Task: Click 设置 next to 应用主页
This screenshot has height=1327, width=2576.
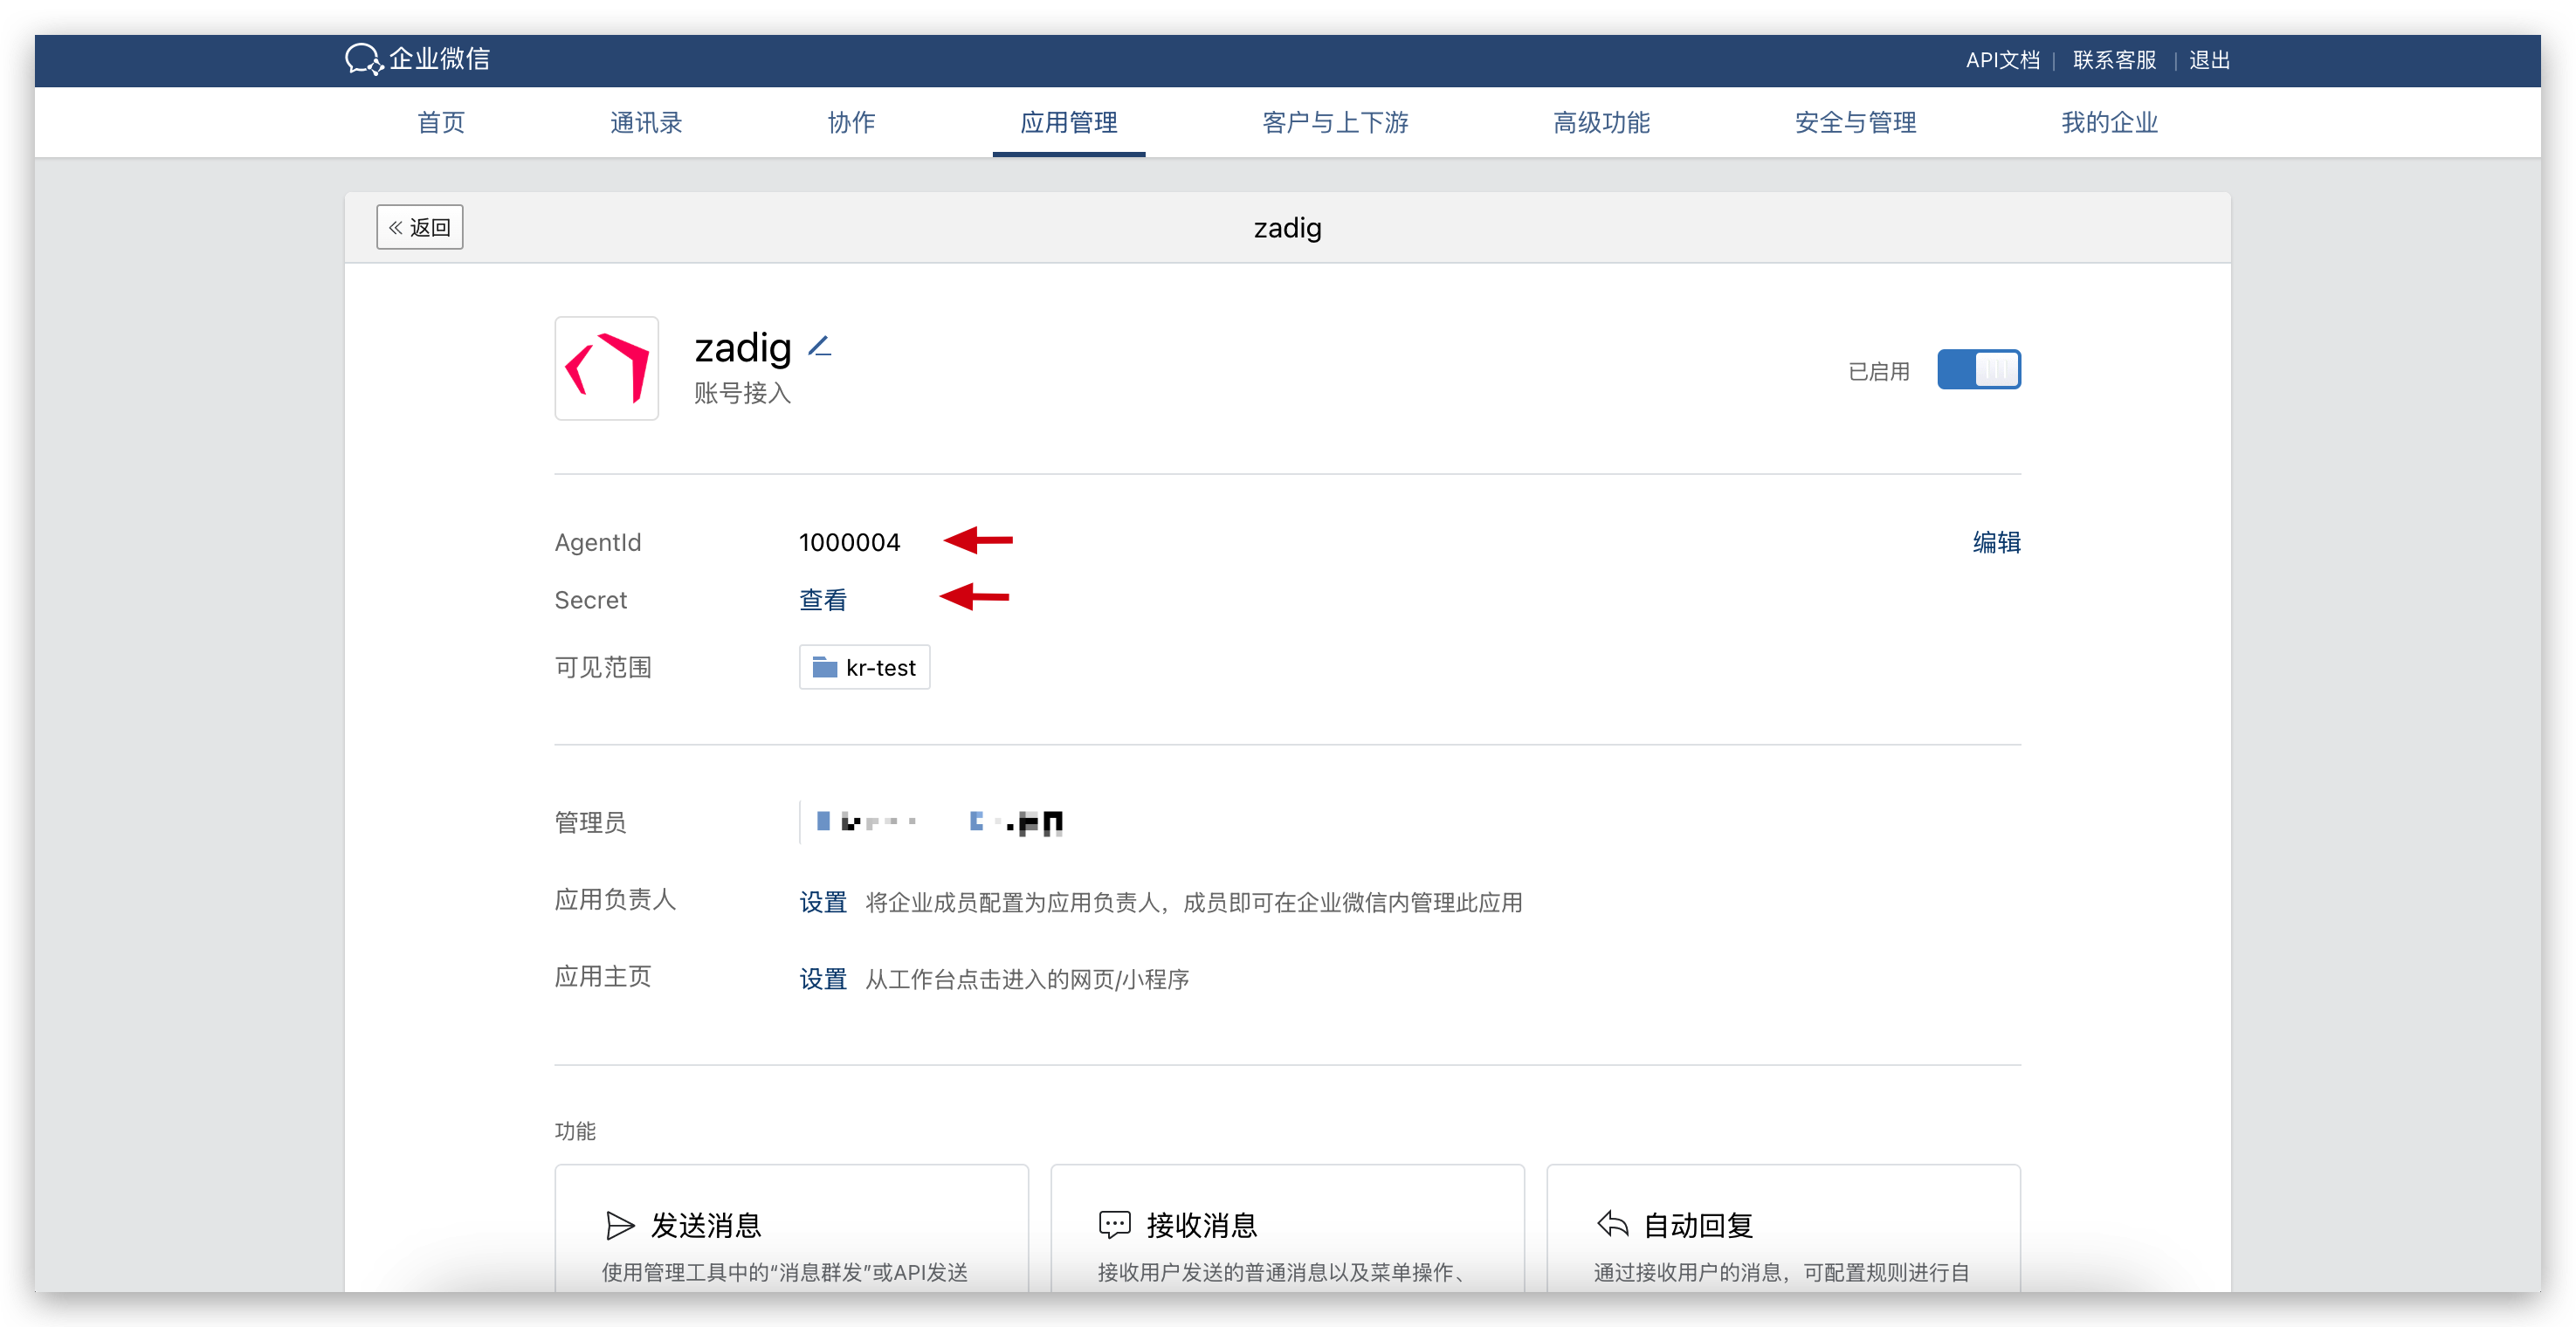Action: (822, 979)
